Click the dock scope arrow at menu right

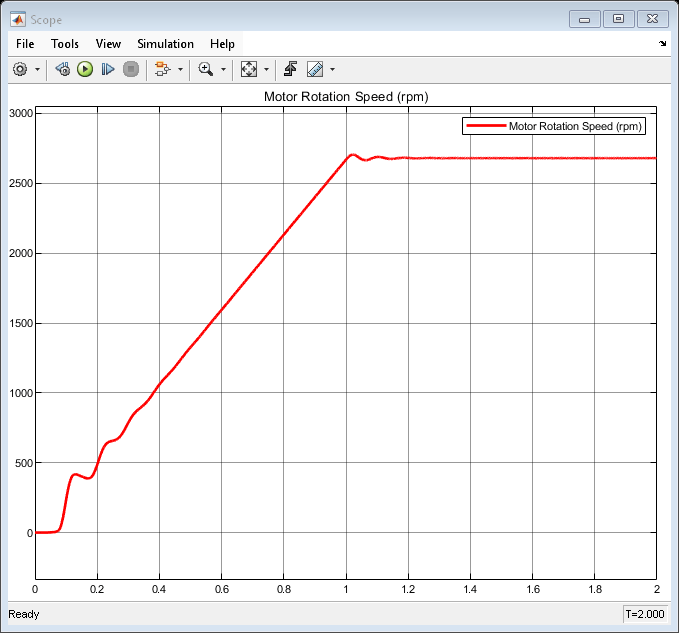tap(663, 44)
